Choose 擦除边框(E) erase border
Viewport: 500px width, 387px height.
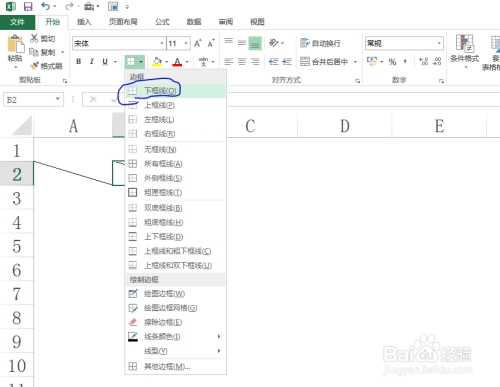pos(176,322)
